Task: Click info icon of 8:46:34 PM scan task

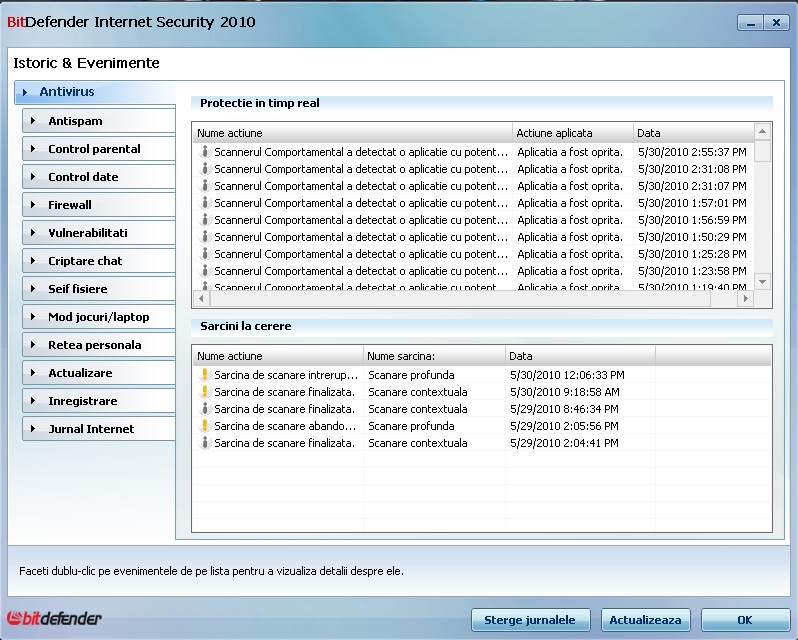Action: 205,409
